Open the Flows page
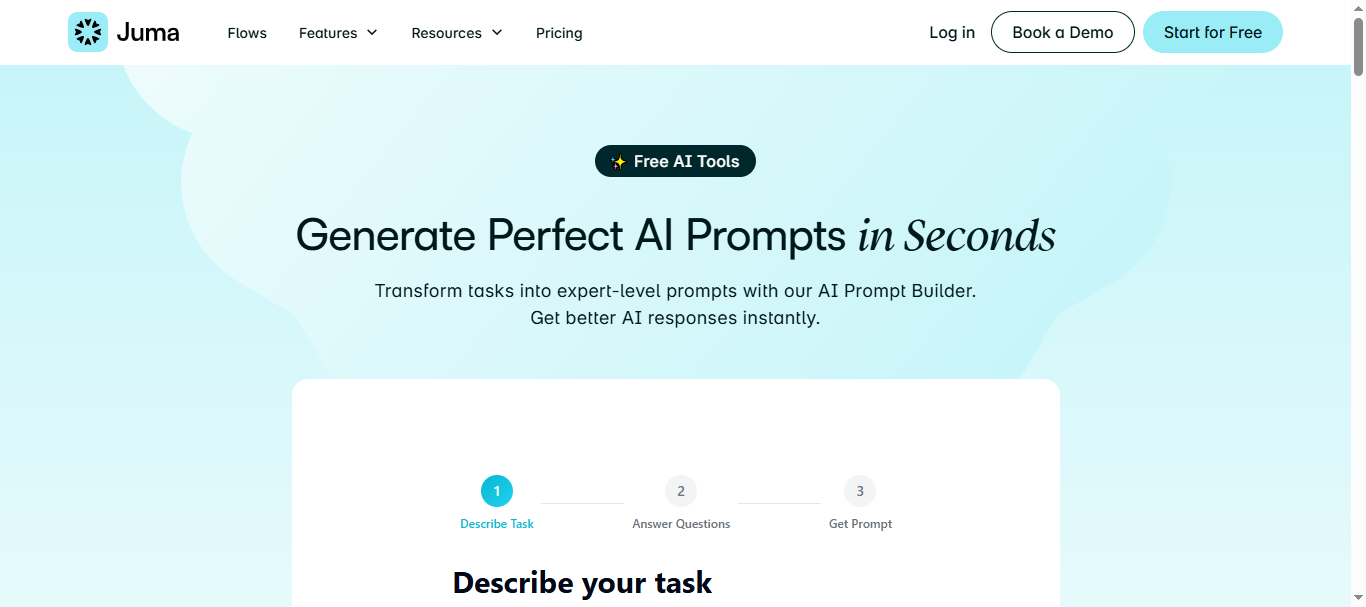1366x607 pixels. point(247,33)
